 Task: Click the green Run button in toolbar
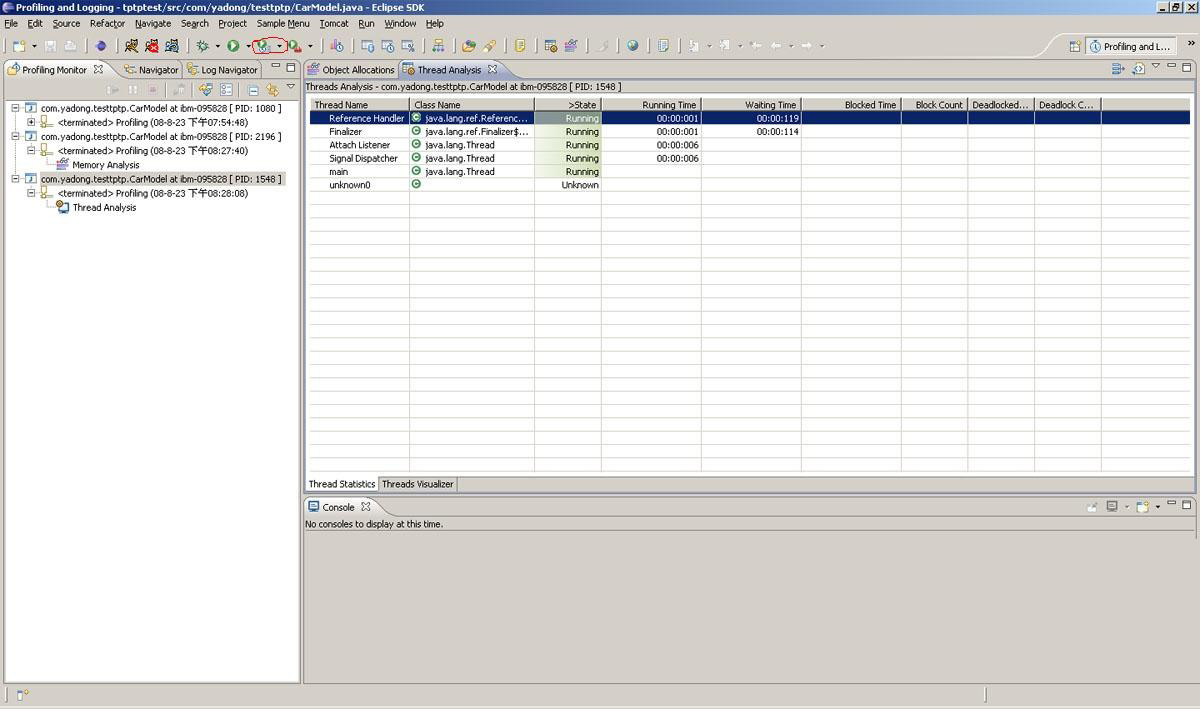click(x=233, y=46)
